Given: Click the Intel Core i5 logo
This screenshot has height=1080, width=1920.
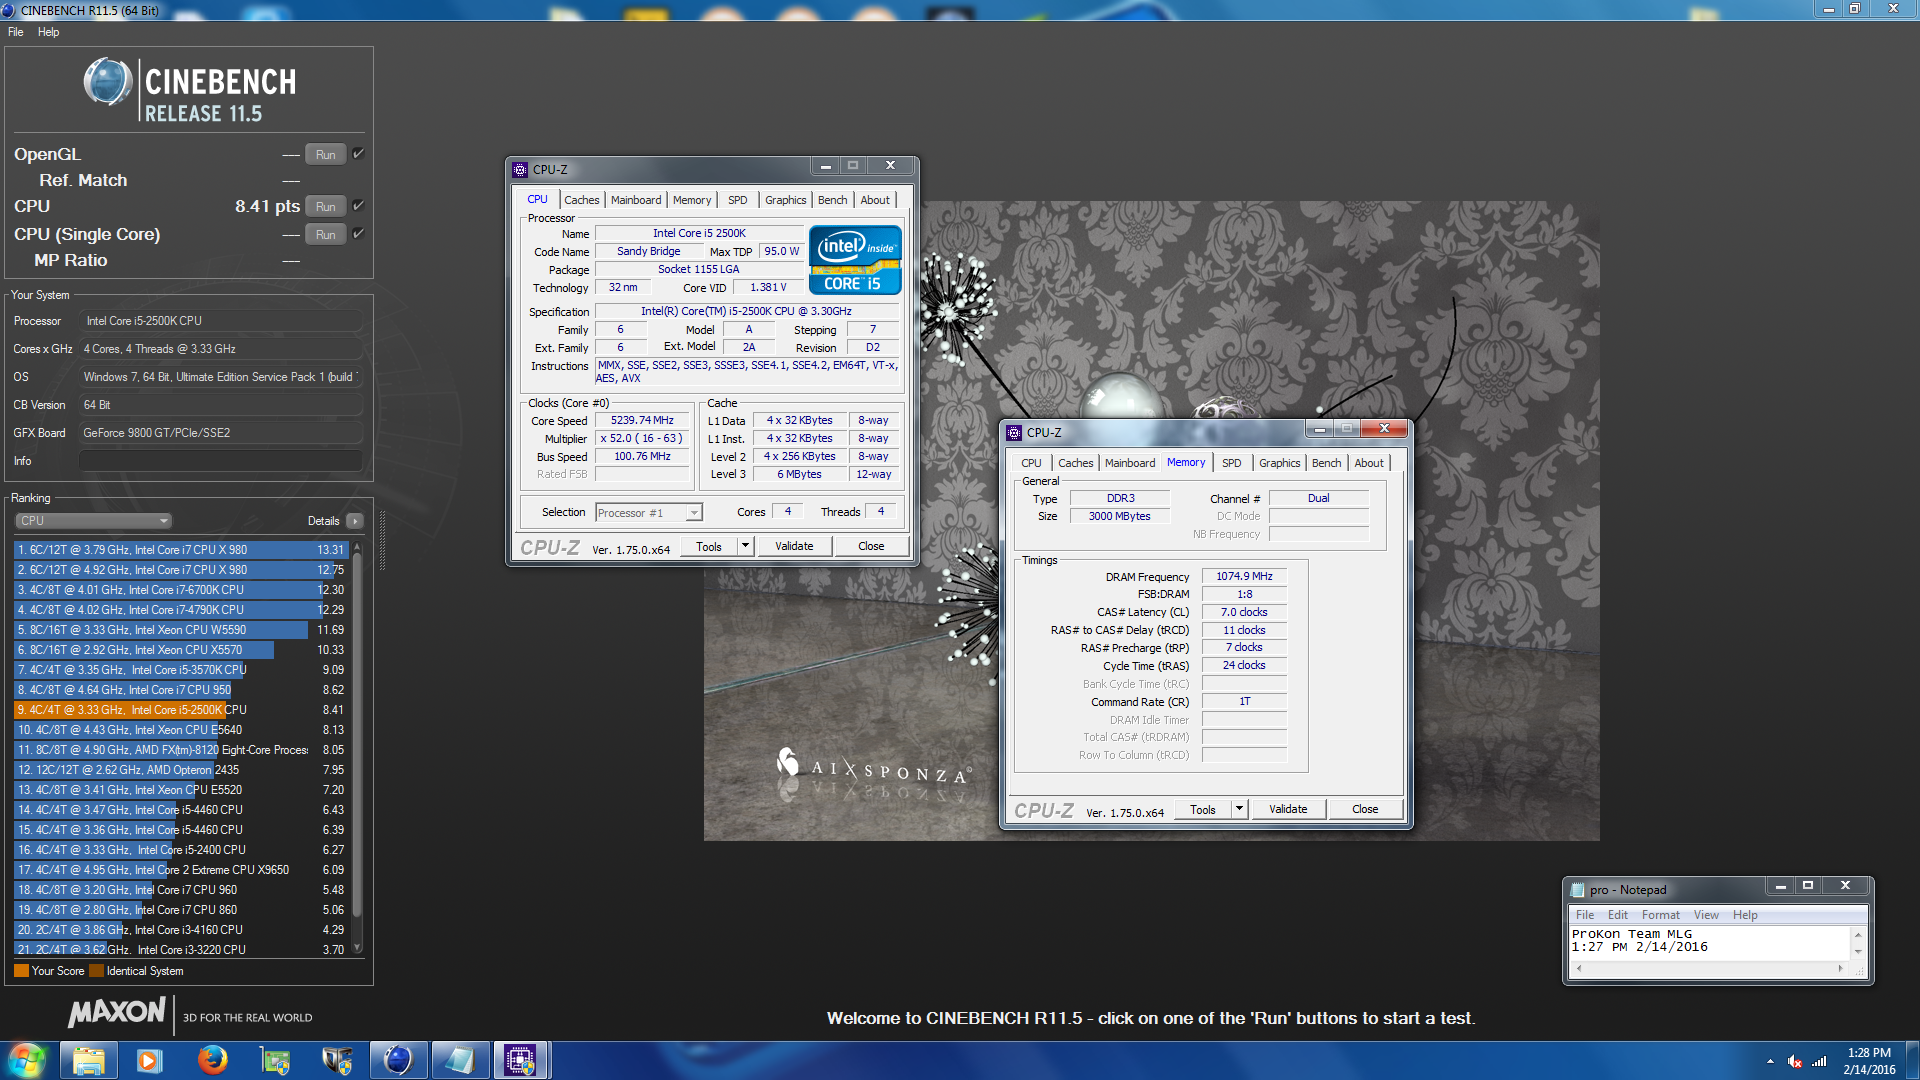Looking at the screenshot, I should (855, 260).
